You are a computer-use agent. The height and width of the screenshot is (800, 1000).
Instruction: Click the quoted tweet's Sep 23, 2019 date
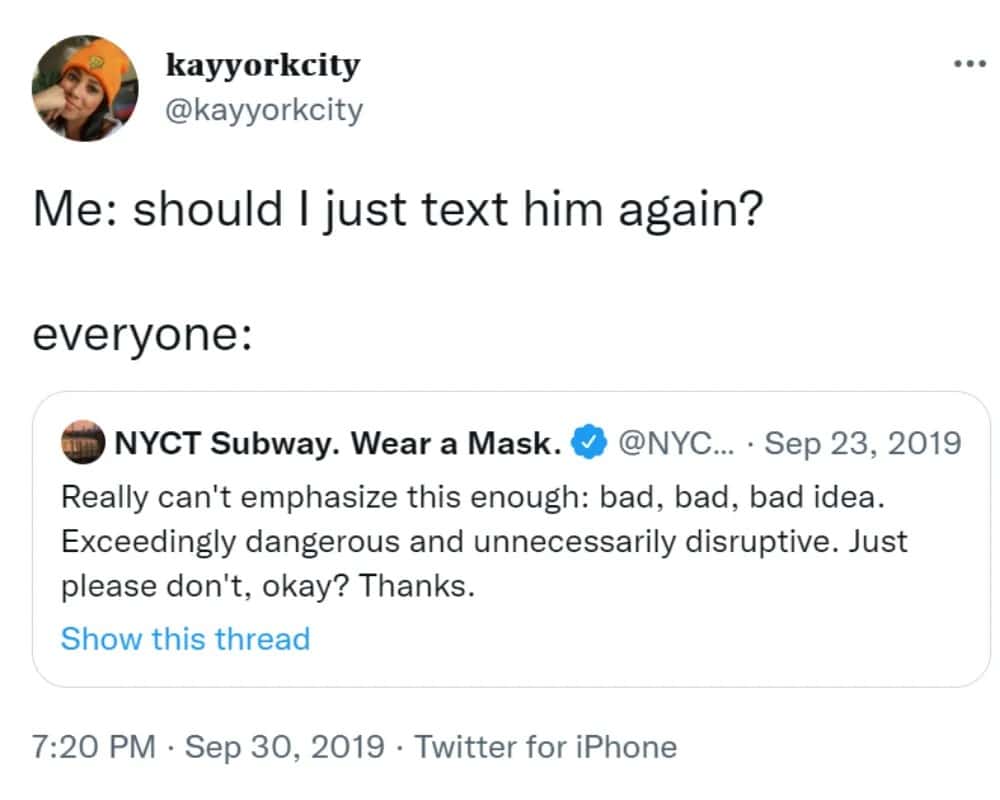(x=862, y=441)
